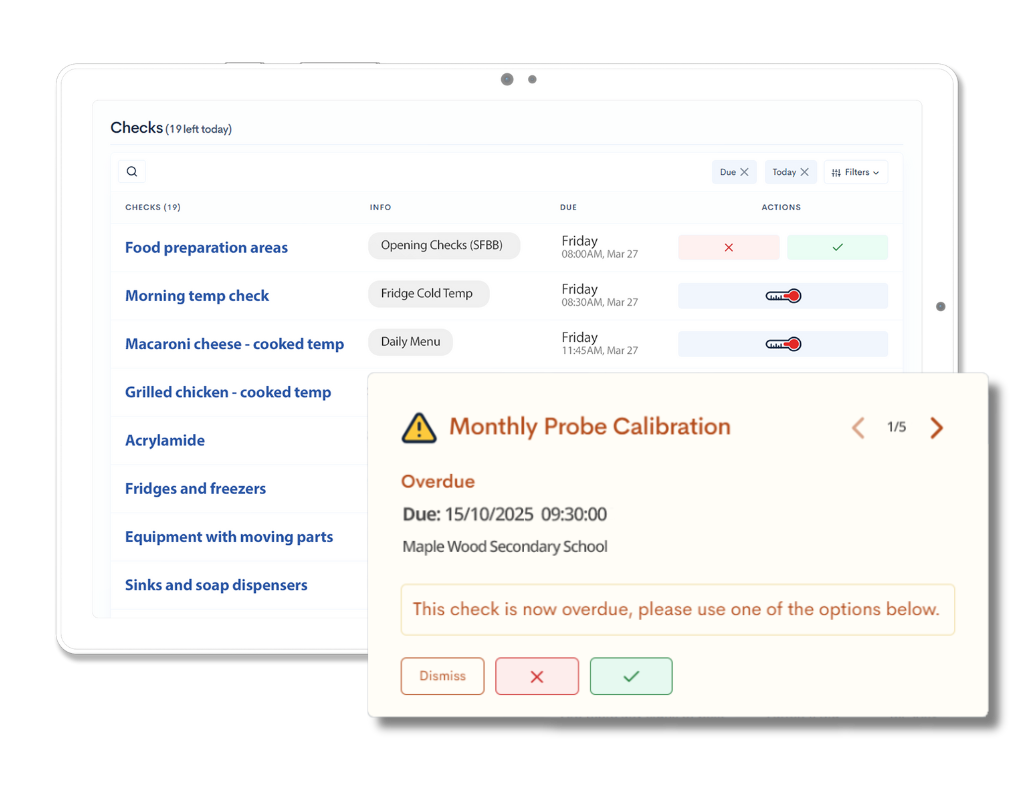Open Food preparation areas check
The height and width of the screenshot is (800, 1024).
pos(206,248)
